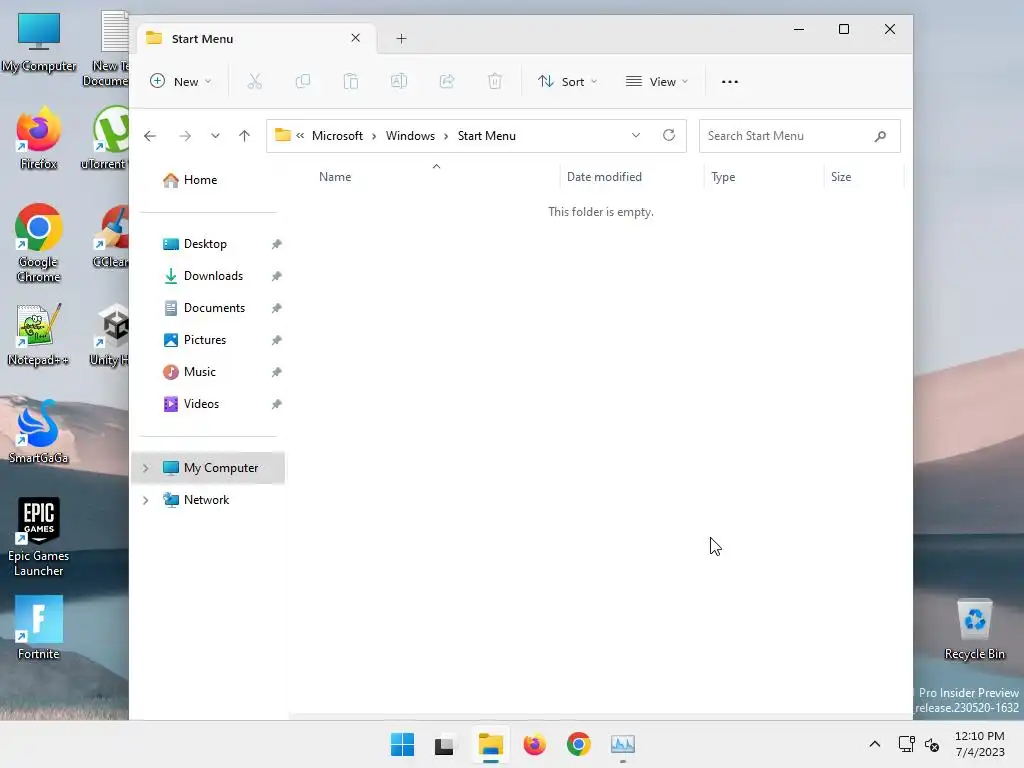Viewport: 1024px width, 768px height.
Task: Expand the My Computer tree node
Action: coord(146,468)
